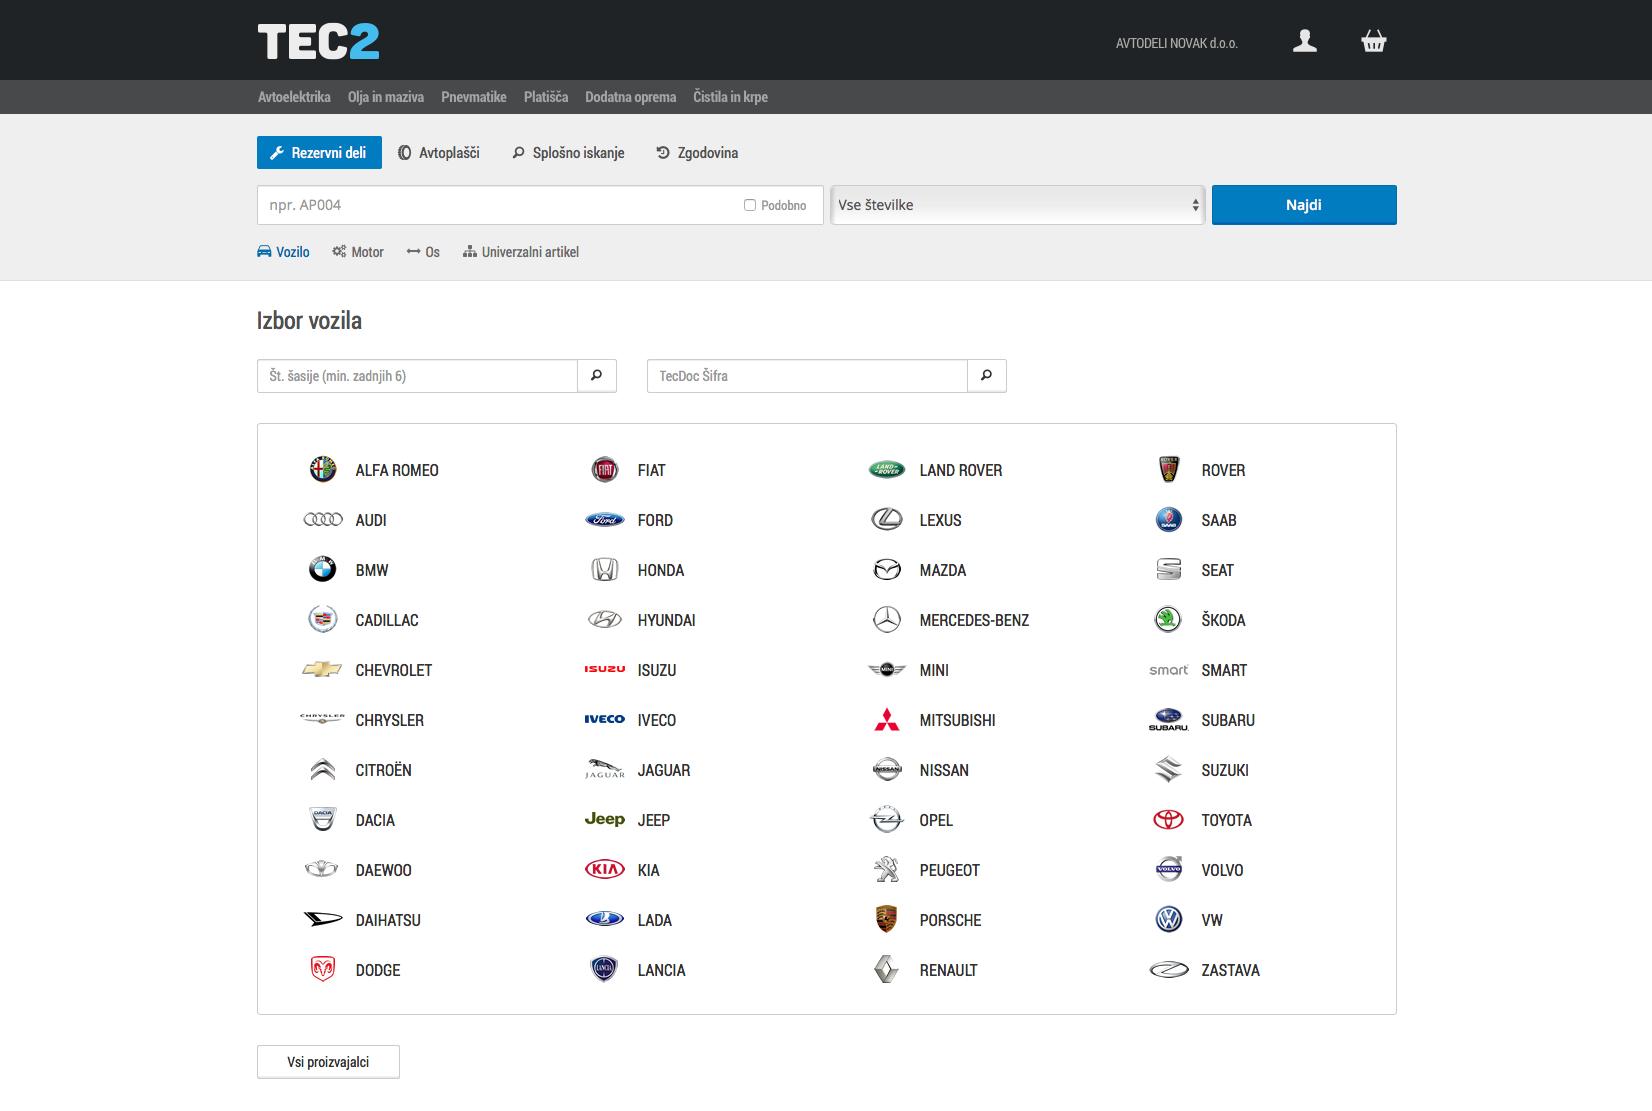Click the Vsi proizvajalci button

(328, 1062)
